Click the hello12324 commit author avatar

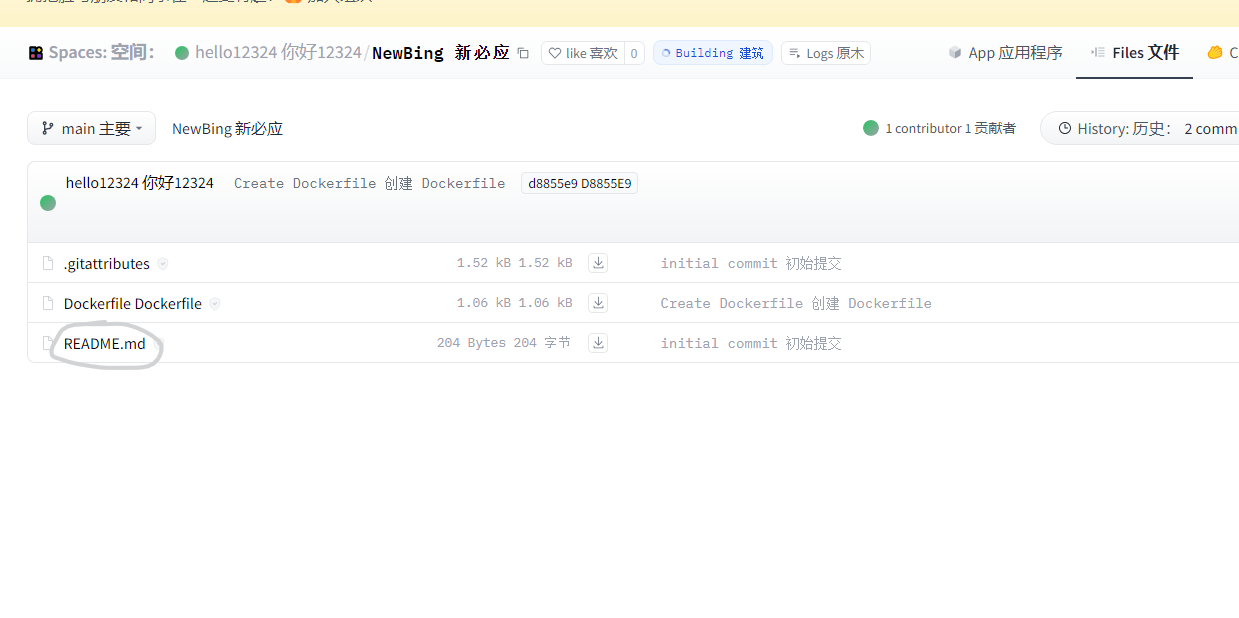[48, 203]
